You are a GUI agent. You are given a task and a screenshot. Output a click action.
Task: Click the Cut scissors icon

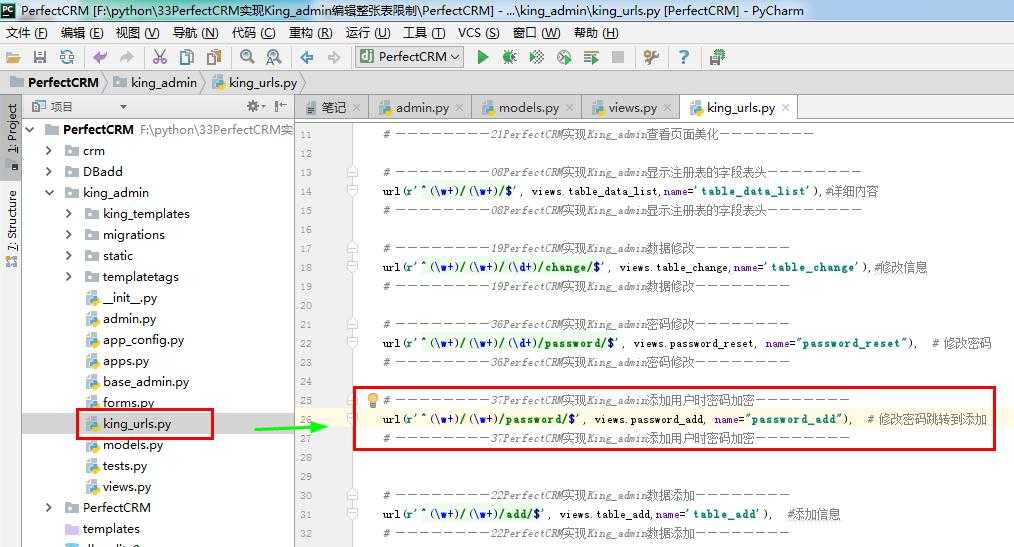coord(160,58)
